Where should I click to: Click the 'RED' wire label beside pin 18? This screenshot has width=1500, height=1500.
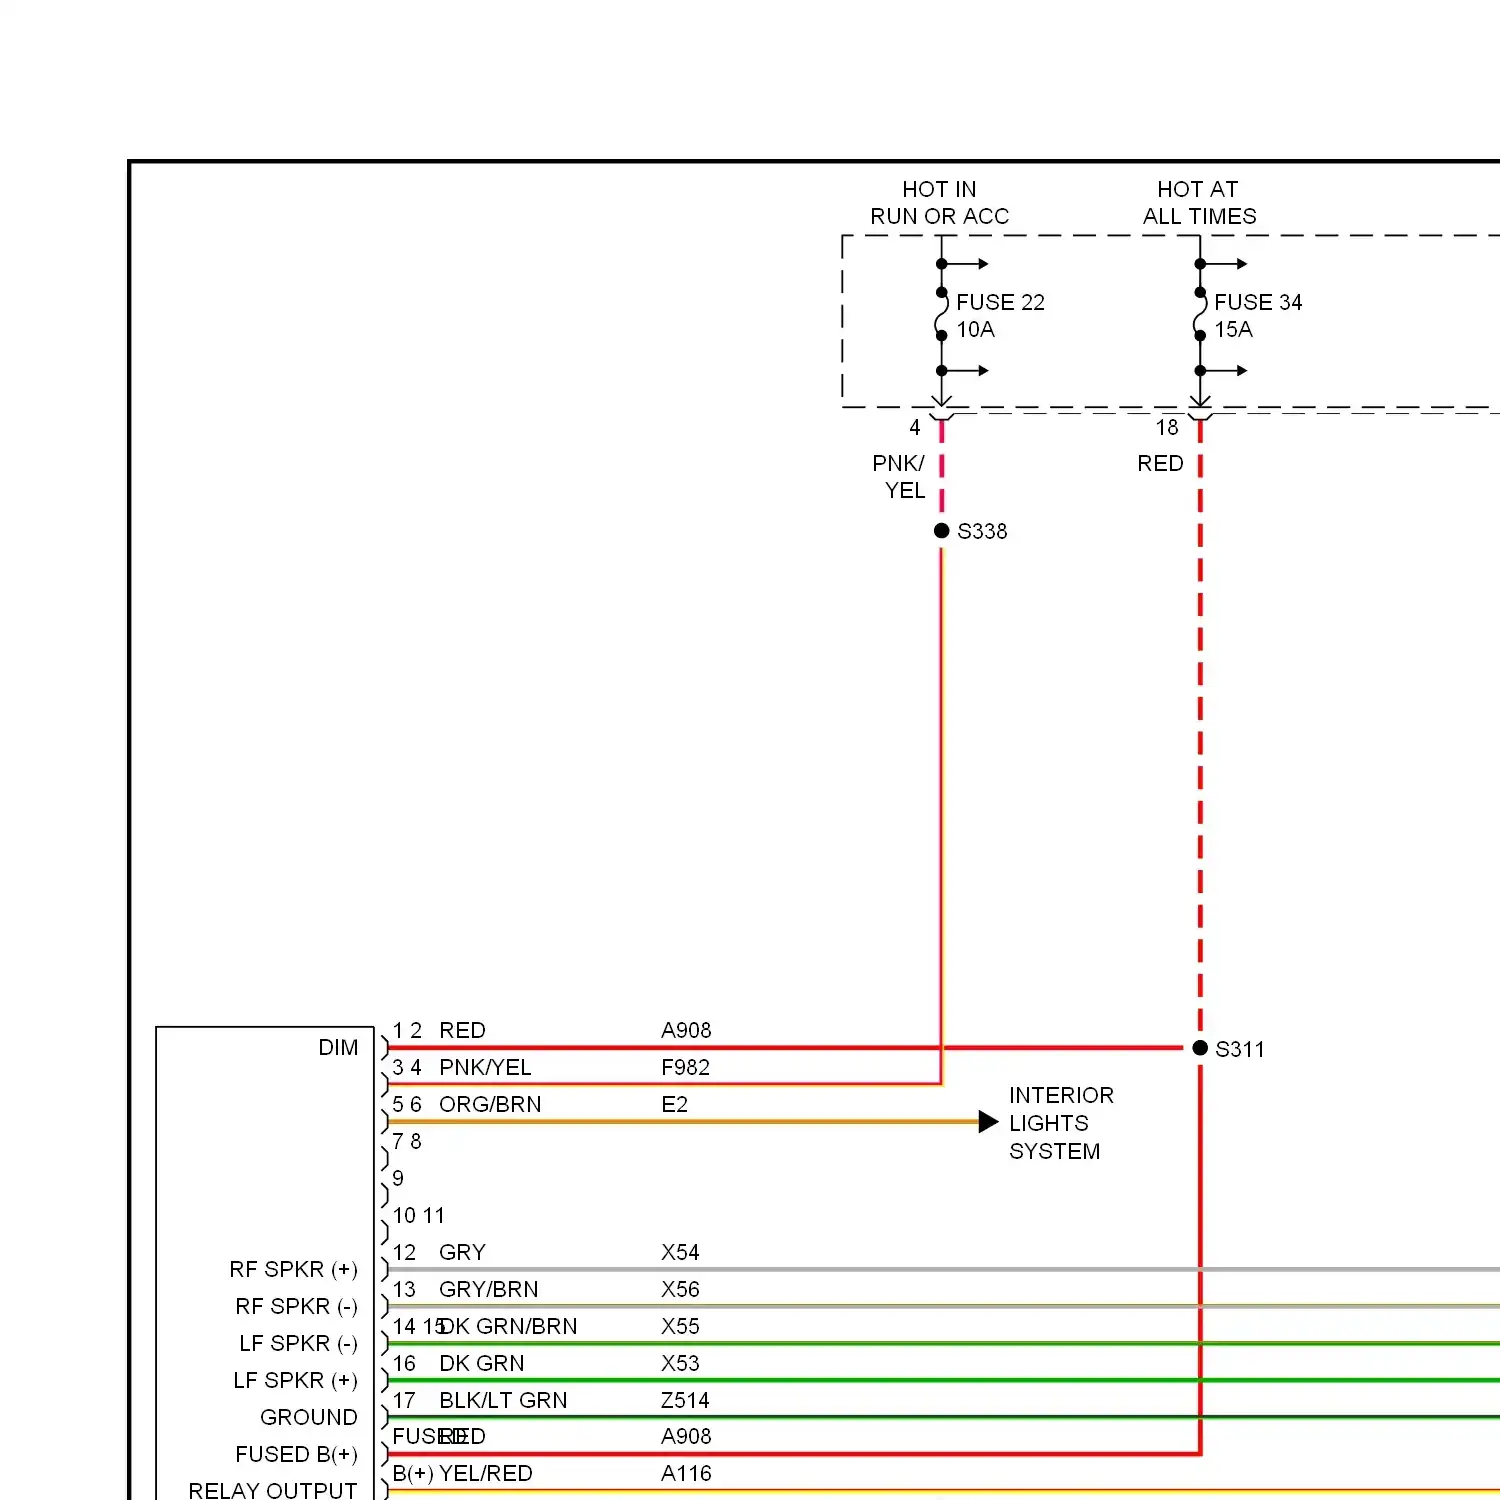(x=1160, y=463)
